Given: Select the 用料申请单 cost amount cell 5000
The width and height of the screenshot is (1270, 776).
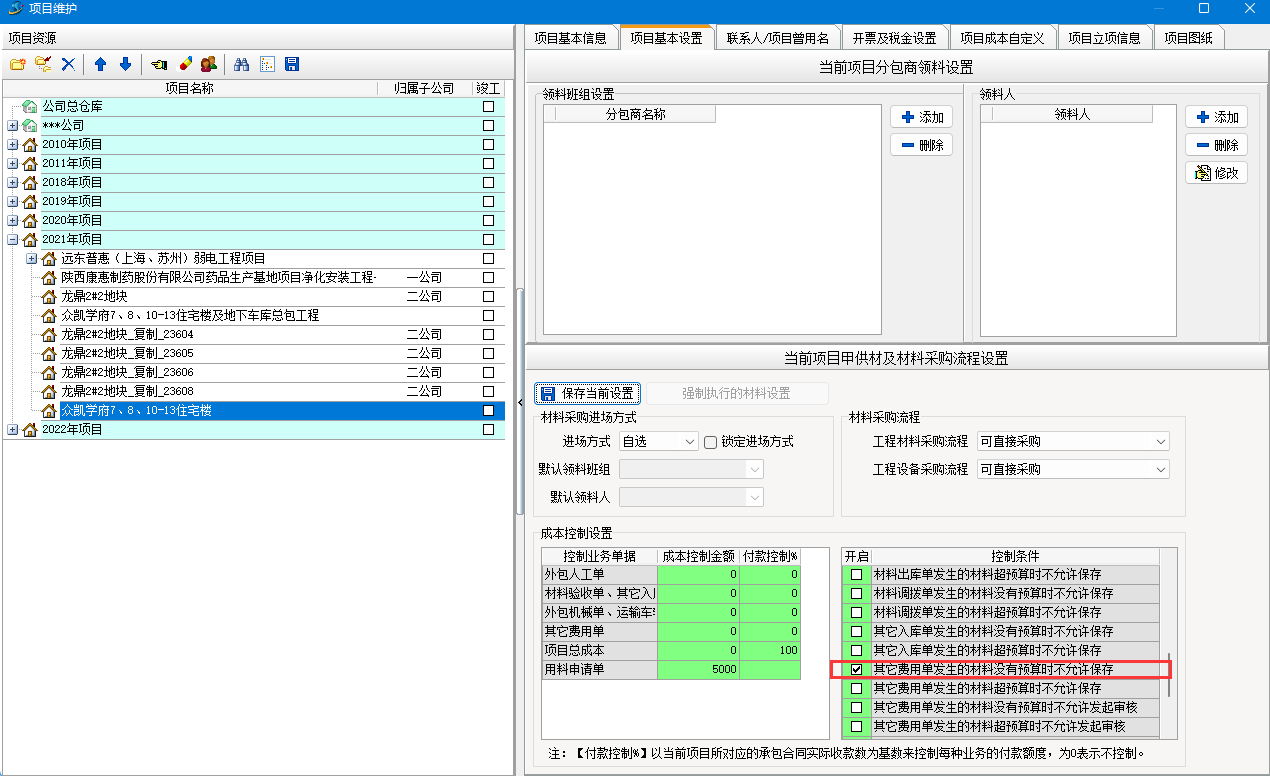Looking at the screenshot, I should 698,670.
